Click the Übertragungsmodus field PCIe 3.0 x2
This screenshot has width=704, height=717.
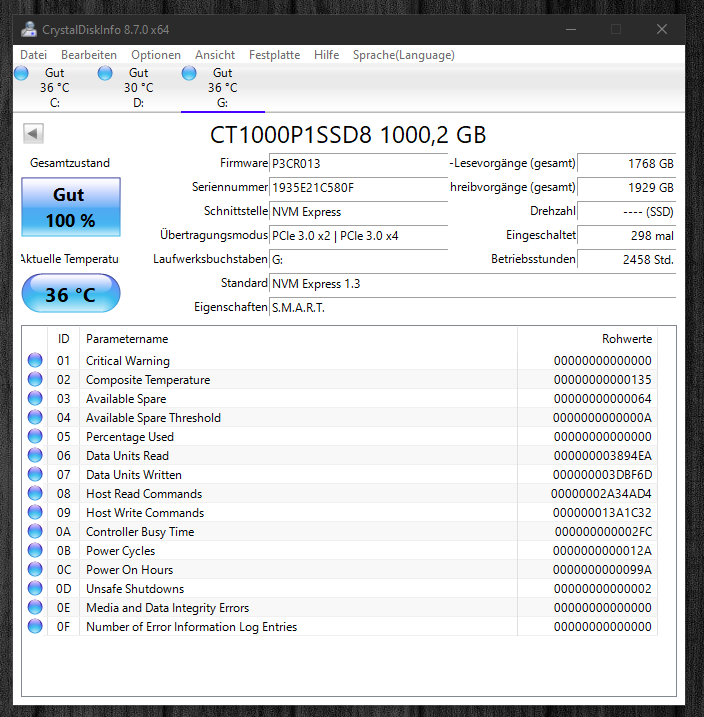point(358,235)
